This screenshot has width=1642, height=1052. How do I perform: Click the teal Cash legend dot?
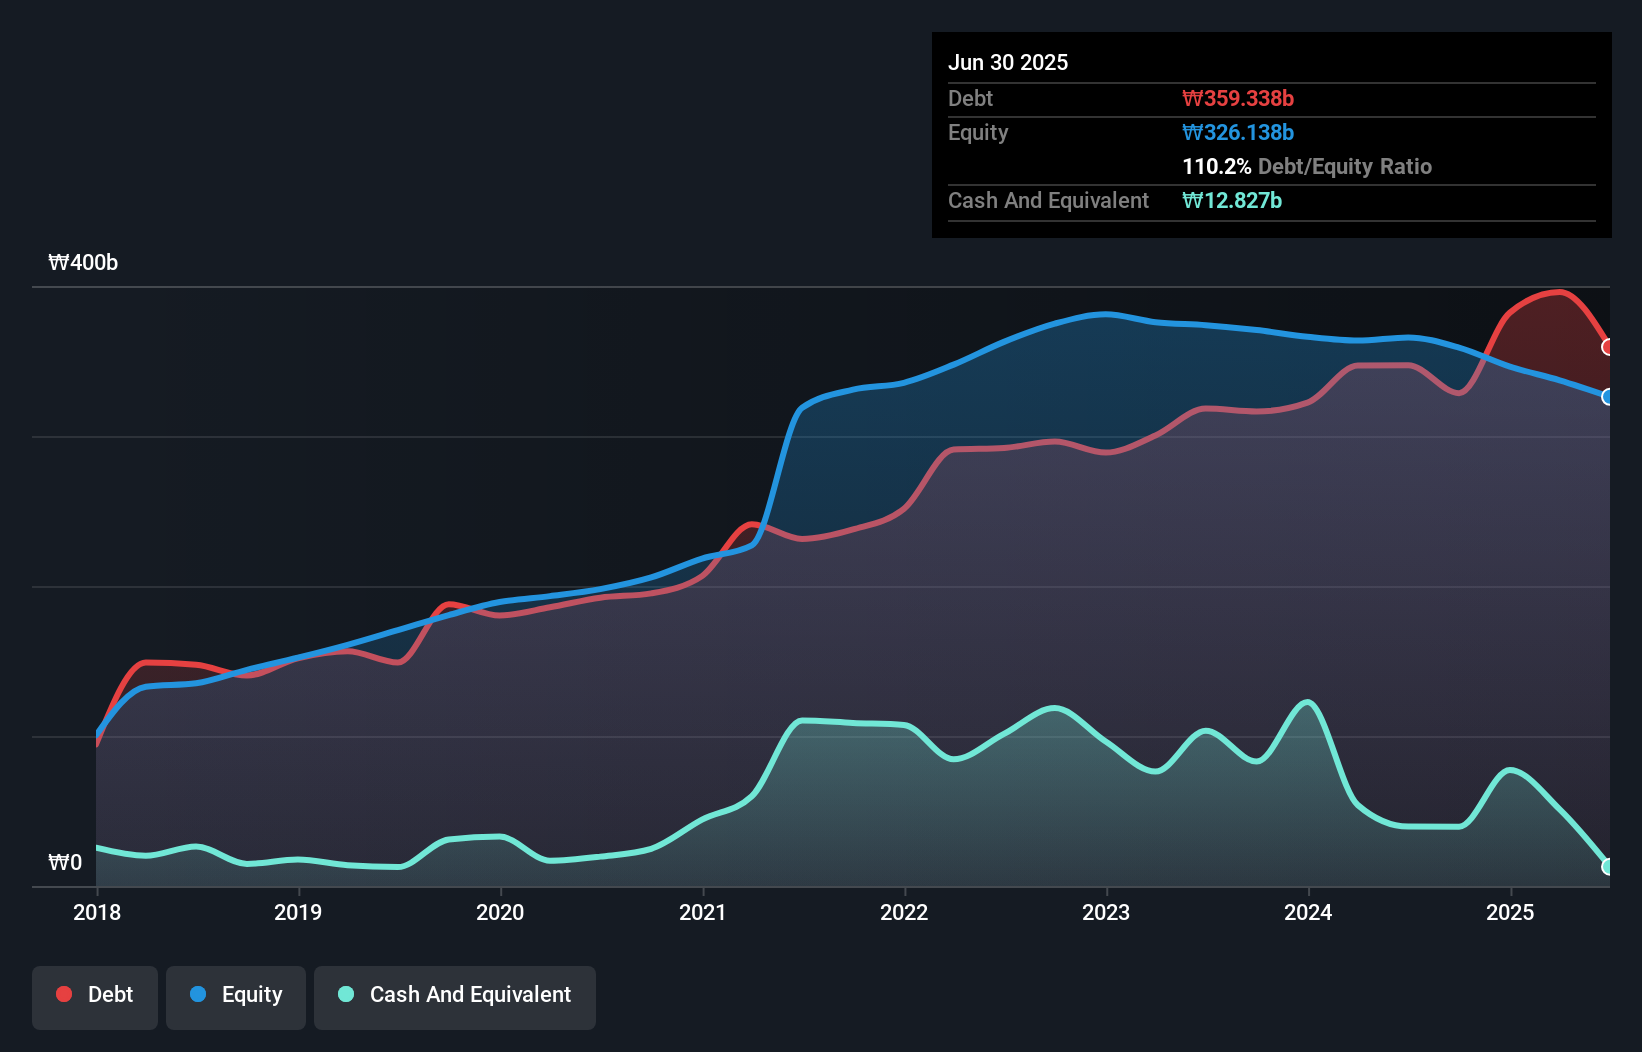[x=346, y=994]
